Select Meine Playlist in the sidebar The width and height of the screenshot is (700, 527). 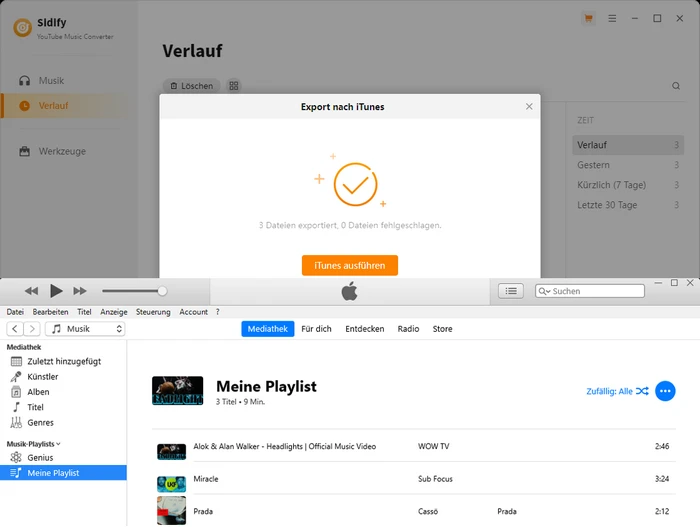63,473
